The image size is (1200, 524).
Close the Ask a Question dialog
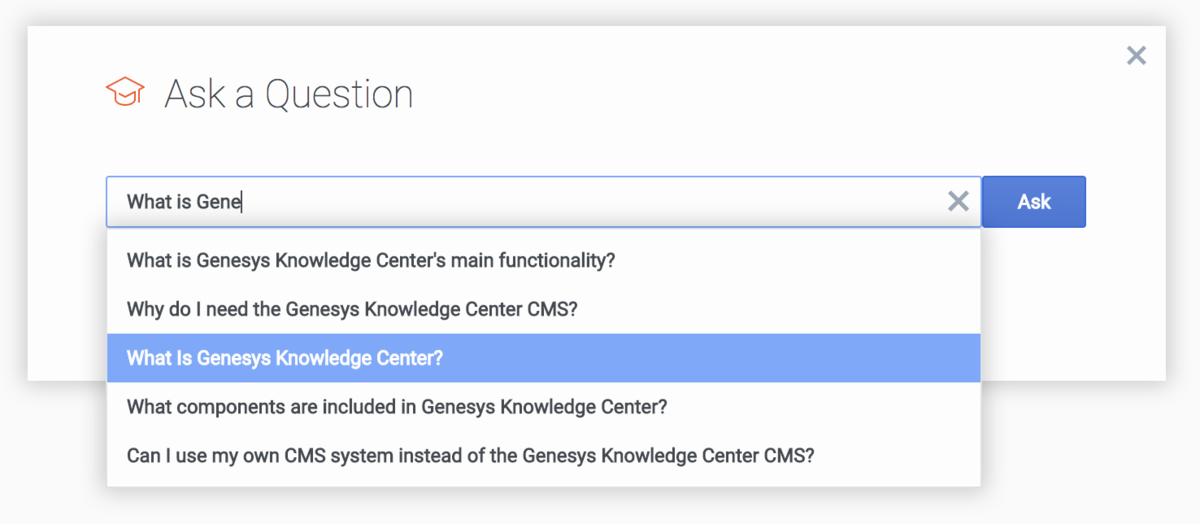click(x=1136, y=56)
